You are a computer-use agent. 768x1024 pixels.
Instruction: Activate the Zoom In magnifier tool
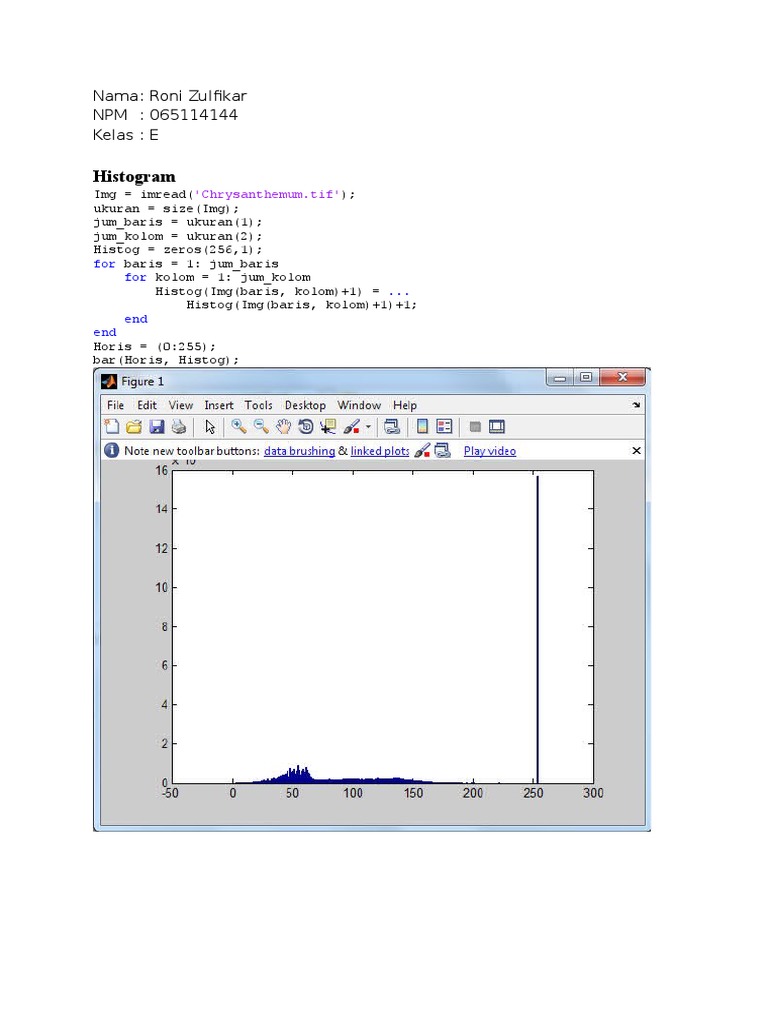coord(239,426)
